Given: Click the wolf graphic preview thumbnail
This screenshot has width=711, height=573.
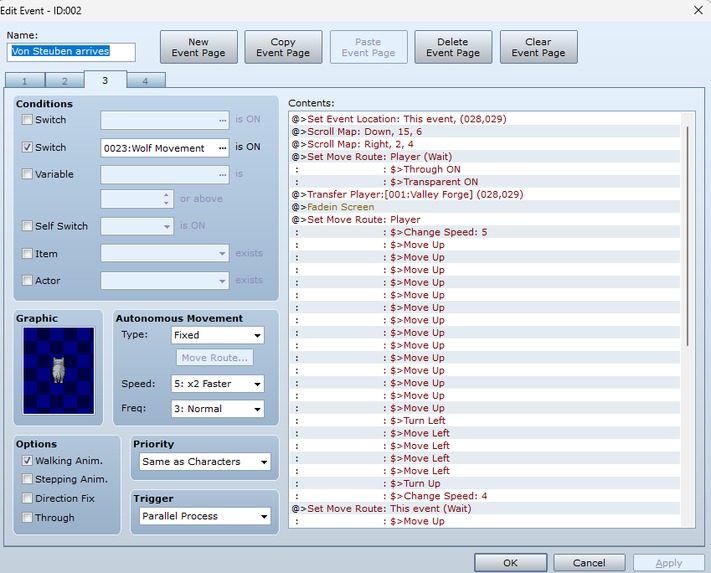Looking at the screenshot, I should pos(58,371).
